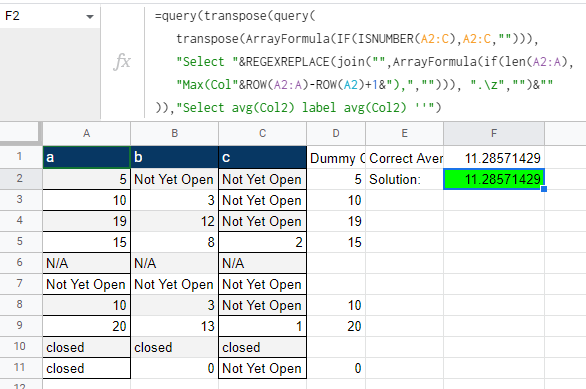The width and height of the screenshot is (586, 389).
Task: Select column E header
Action: coord(404,133)
